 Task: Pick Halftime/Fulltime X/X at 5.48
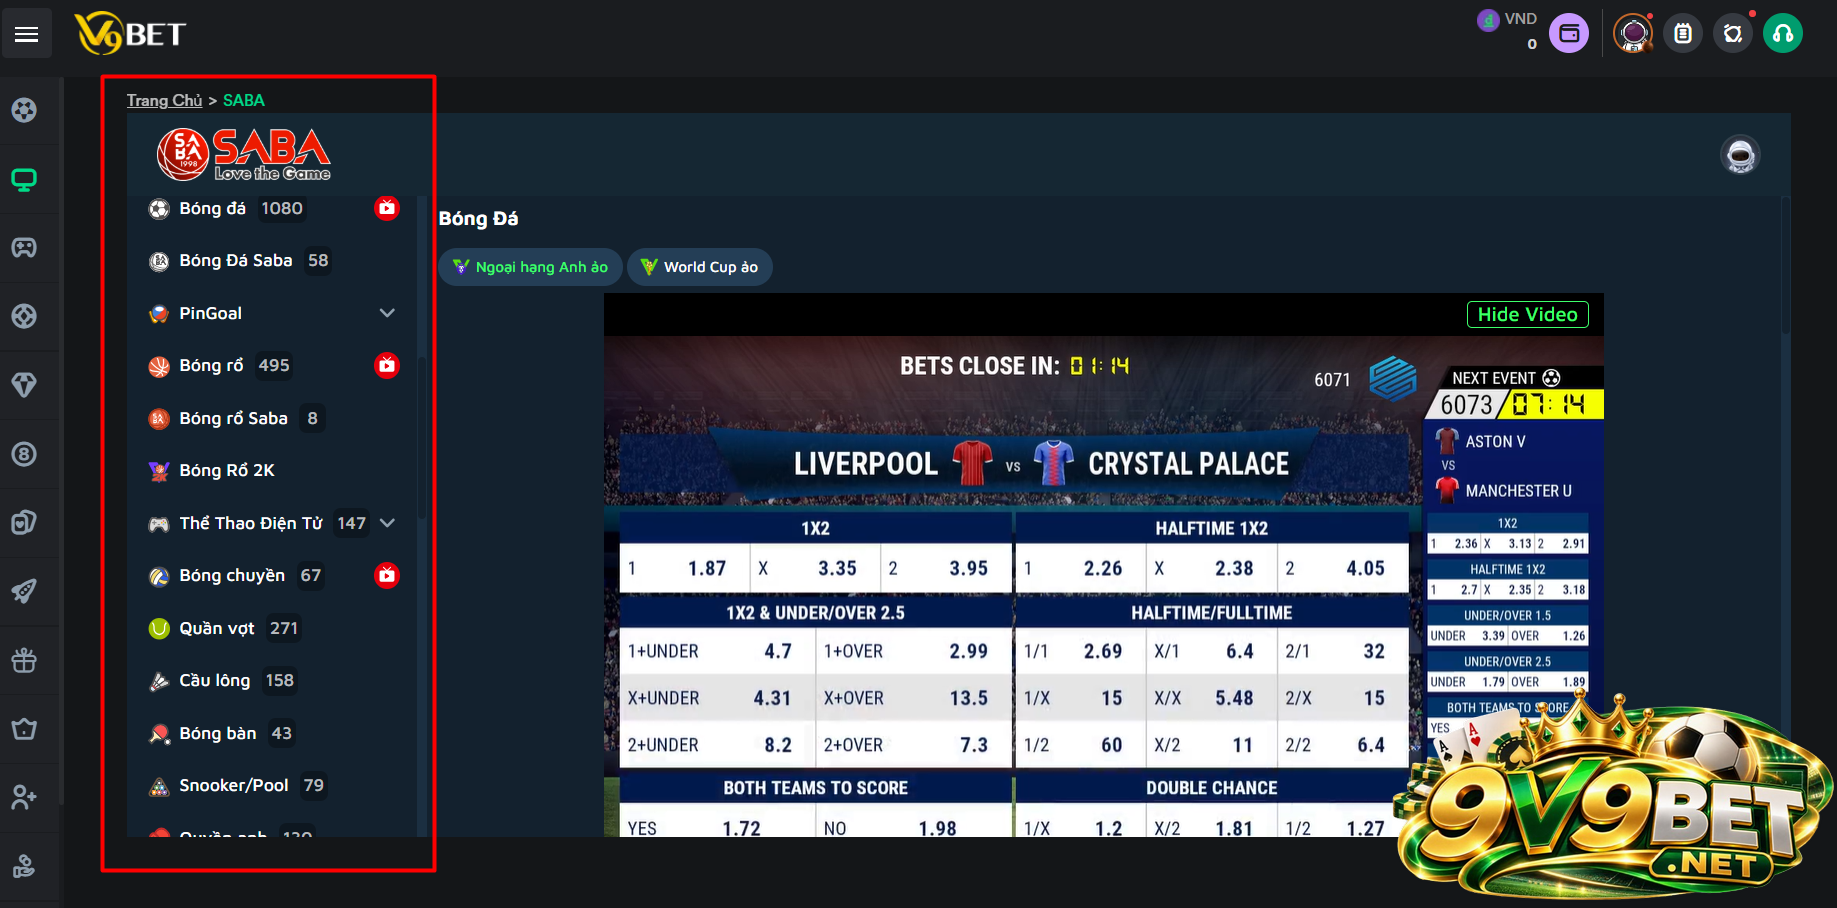pyautogui.click(x=1212, y=698)
